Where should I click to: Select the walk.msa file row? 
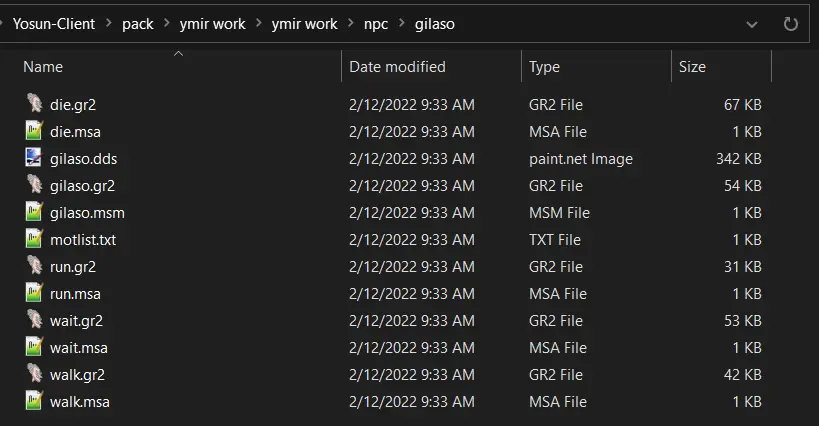393,401
